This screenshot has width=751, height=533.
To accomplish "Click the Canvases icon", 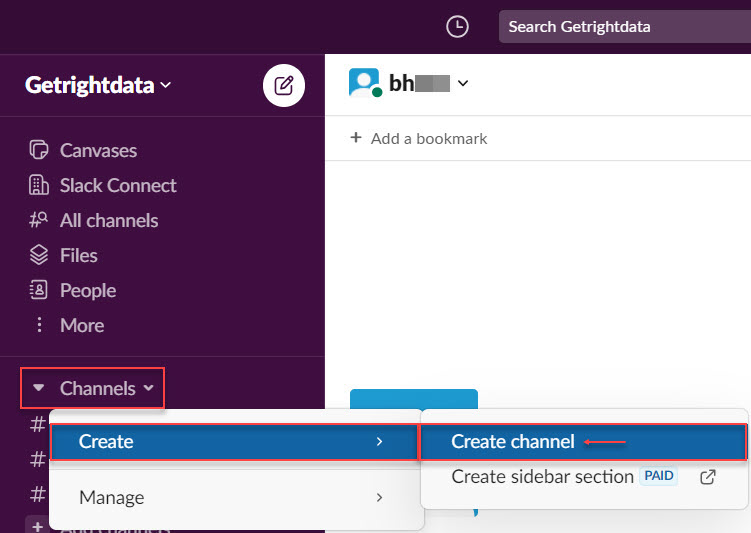I will click(x=39, y=150).
